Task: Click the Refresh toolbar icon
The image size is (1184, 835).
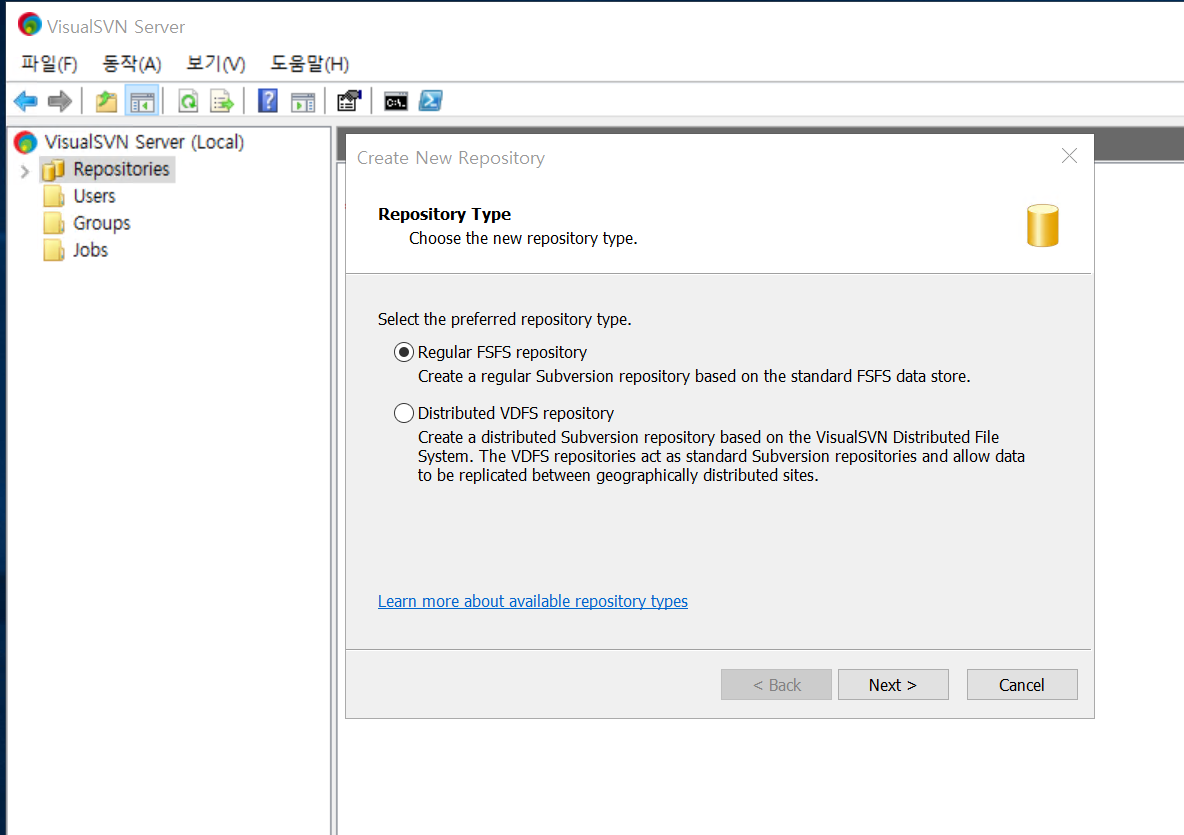Action: [188, 100]
